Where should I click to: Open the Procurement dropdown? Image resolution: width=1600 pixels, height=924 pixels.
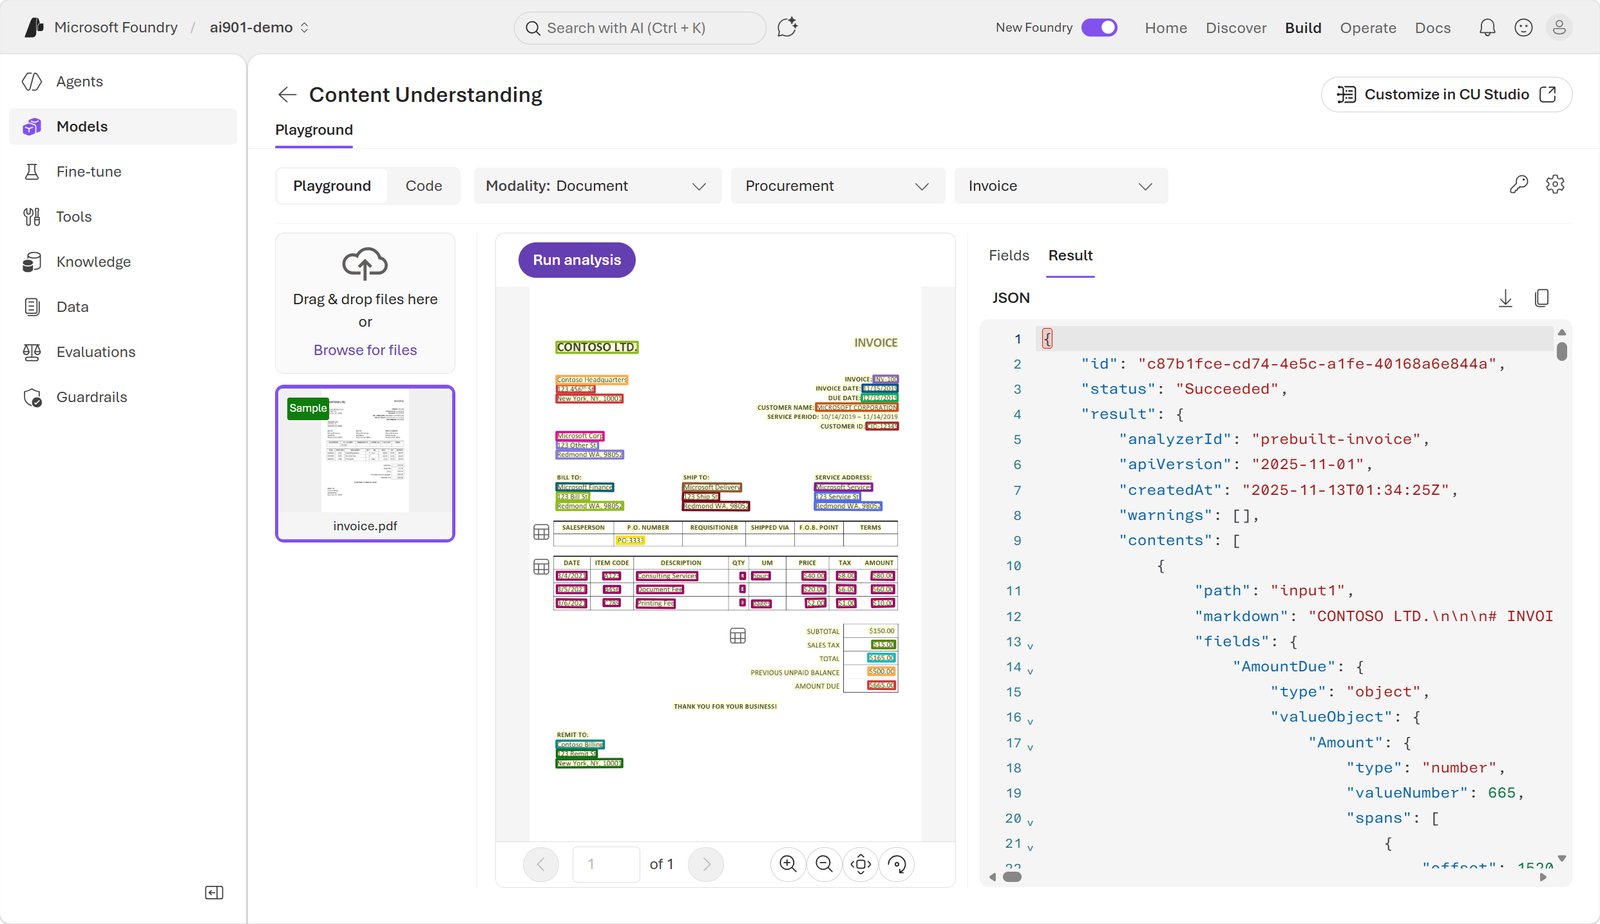(x=838, y=186)
